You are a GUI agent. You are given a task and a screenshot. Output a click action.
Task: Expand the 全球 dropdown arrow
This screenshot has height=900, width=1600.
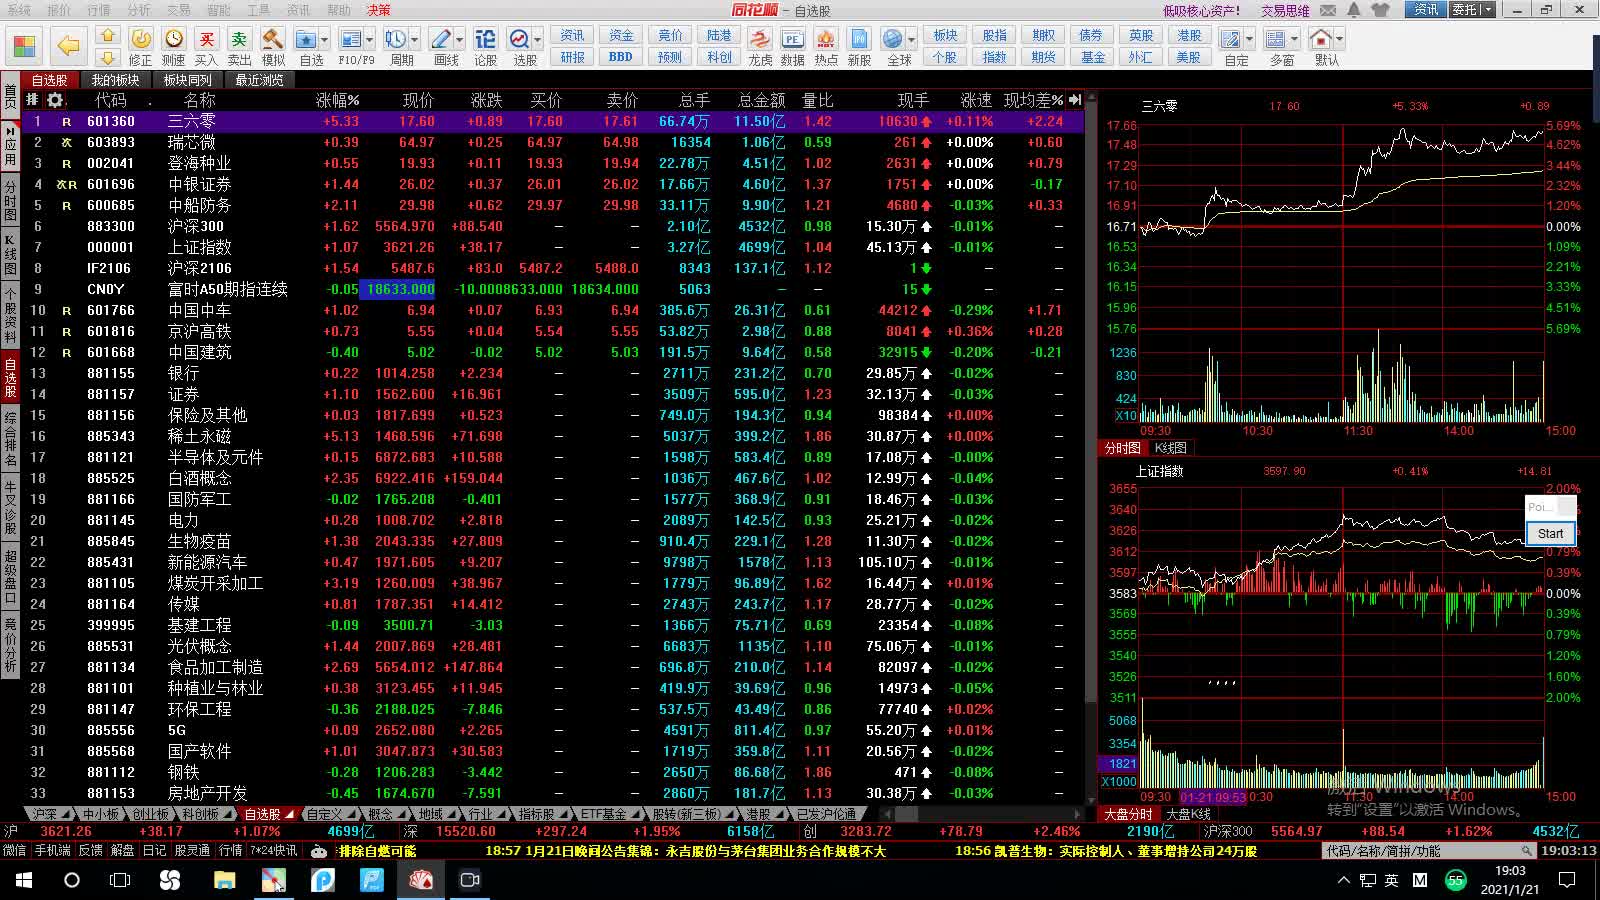tap(911, 40)
